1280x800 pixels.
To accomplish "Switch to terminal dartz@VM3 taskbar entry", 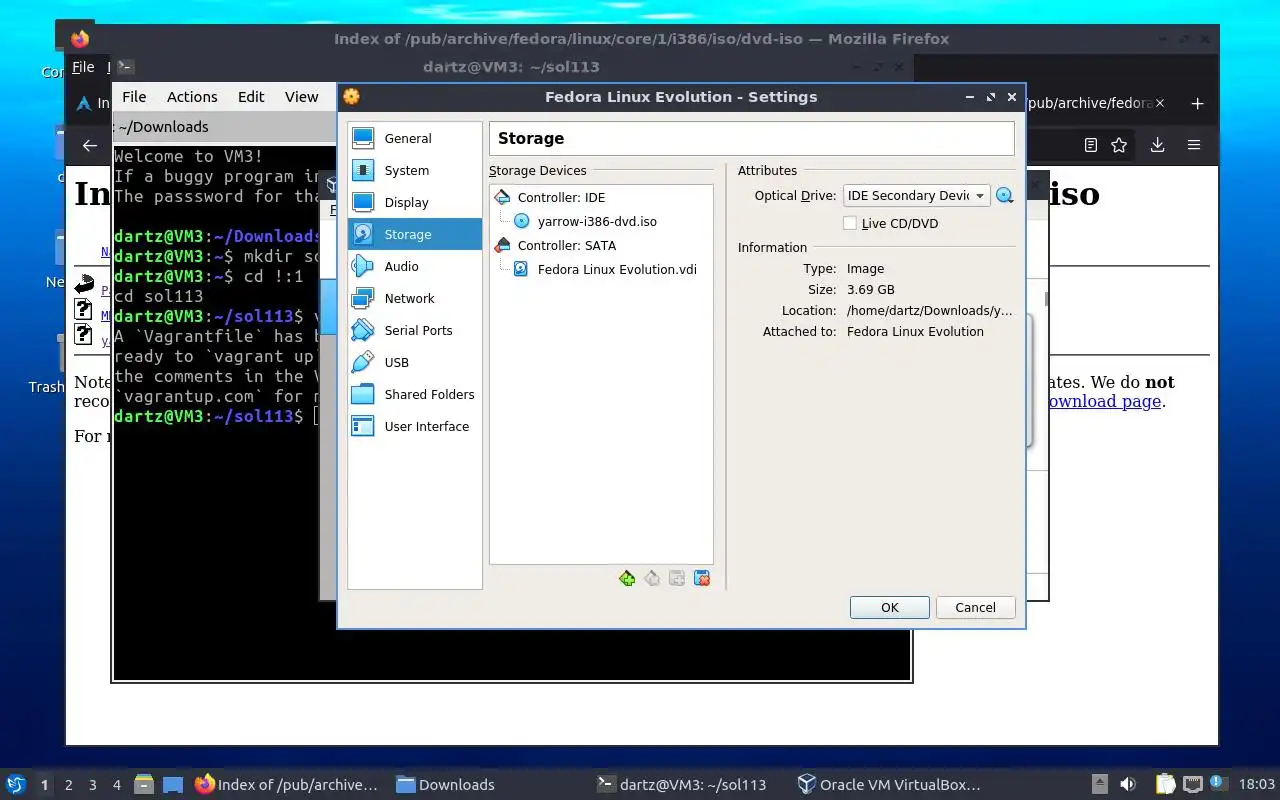I will coord(682,785).
